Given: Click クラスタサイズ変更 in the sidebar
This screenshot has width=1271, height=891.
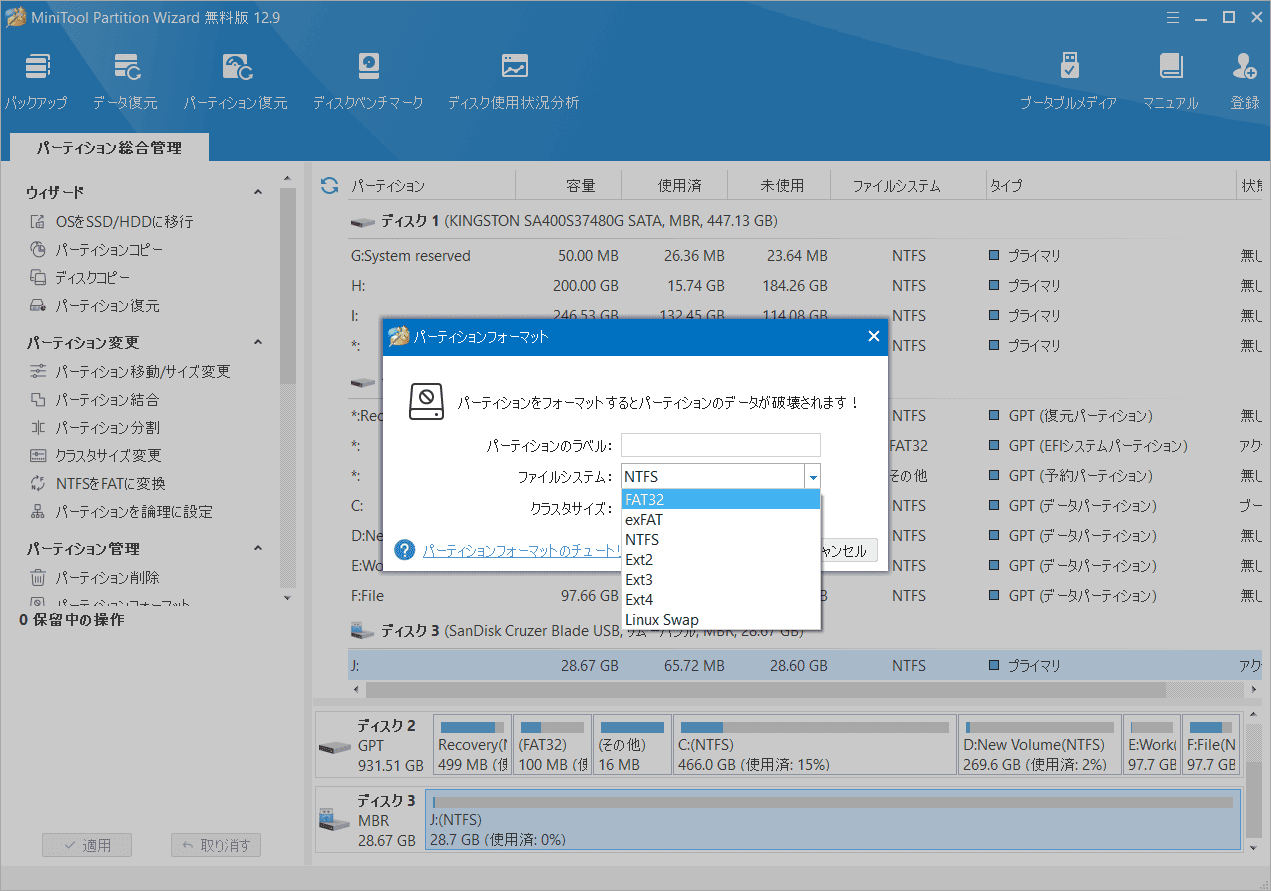Looking at the screenshot, I should (x=95, y=455).
